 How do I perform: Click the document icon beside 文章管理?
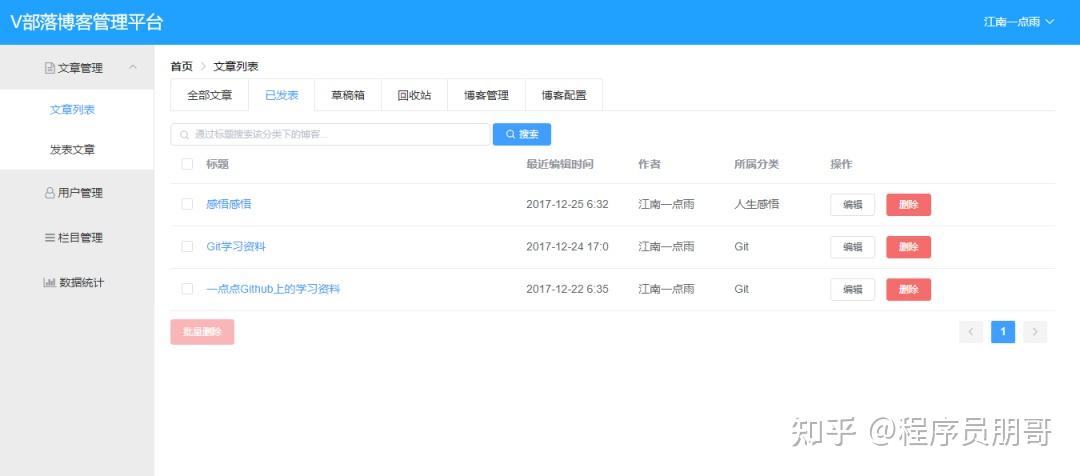(49, 68)
